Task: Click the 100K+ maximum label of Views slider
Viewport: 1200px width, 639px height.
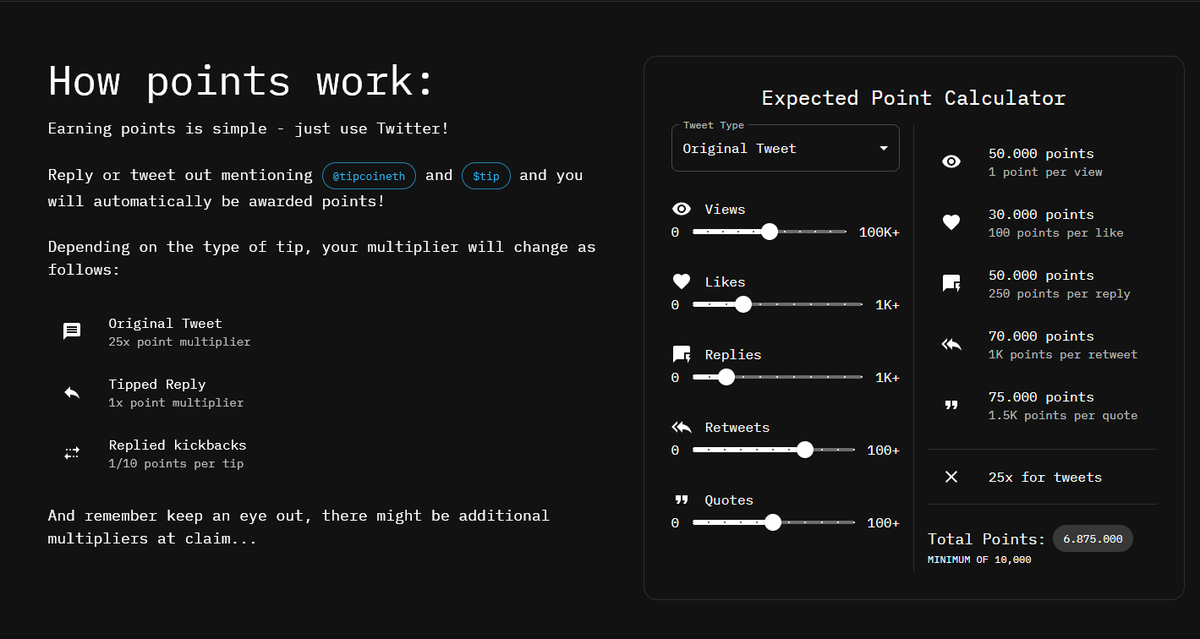Action: (879, 232)
